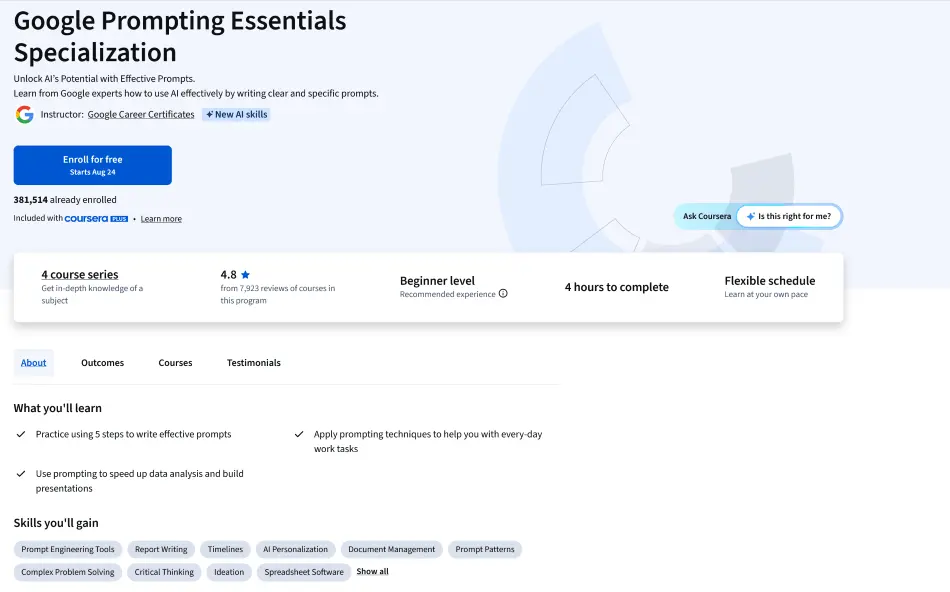Click the Ask Coursera button
This screenshot has height=592, width=950.
(x=707, y=216)
